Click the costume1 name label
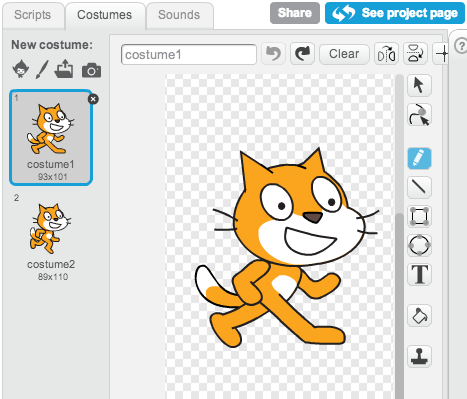Viewport: 467px width, 399px height. coord(51,164)
